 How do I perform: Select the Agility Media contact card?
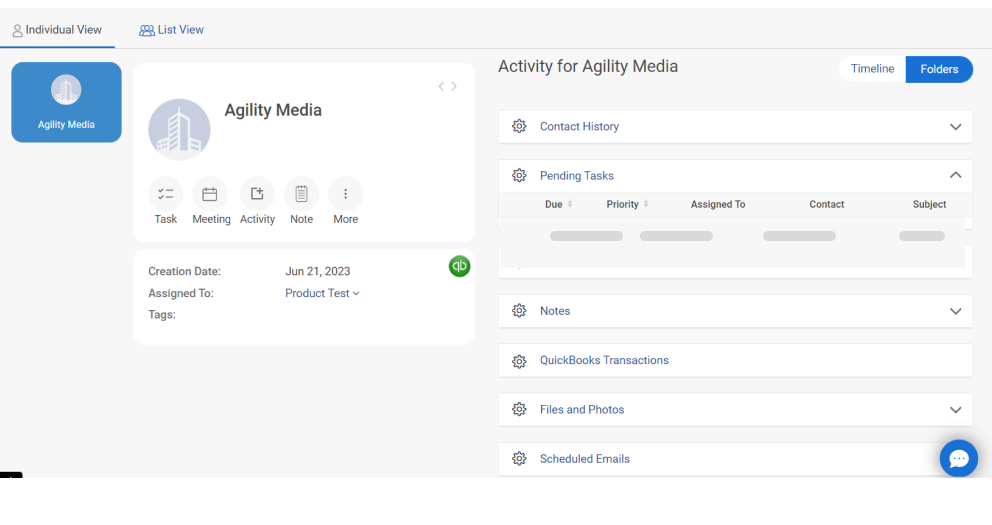(66, 102)
